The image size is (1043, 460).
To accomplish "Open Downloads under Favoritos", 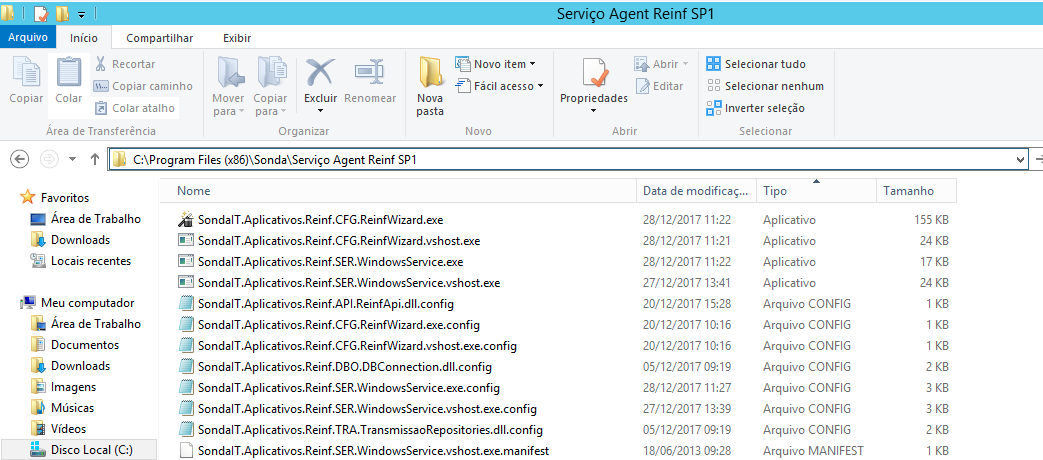I will pos(80,240).
